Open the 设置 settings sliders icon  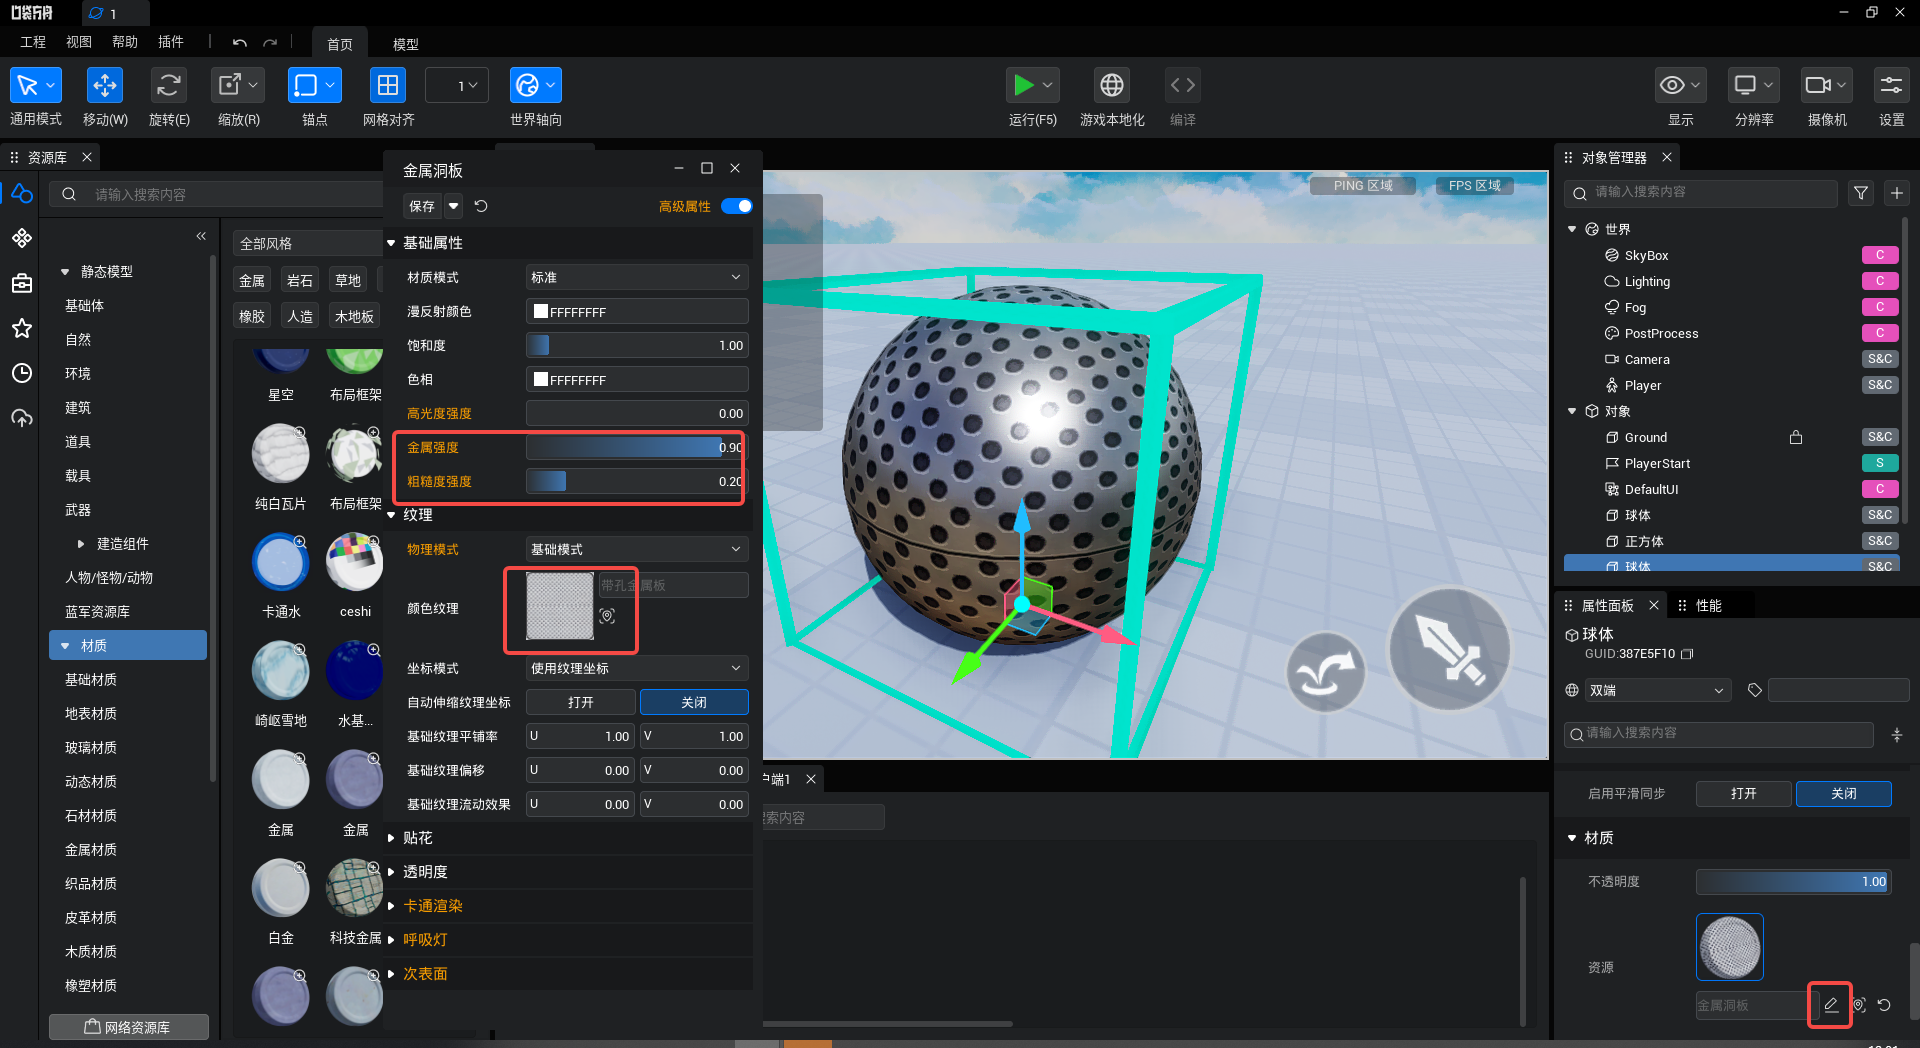tap(1891, 86)
